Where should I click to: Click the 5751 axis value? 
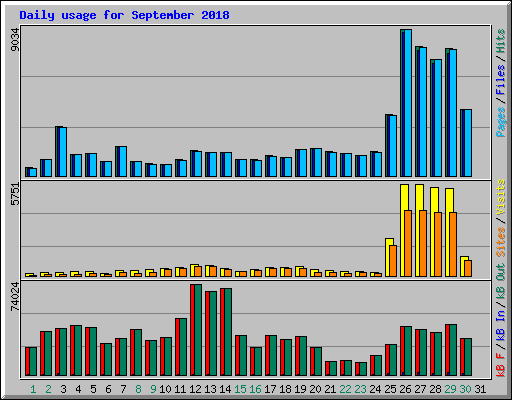click(15, 194)
